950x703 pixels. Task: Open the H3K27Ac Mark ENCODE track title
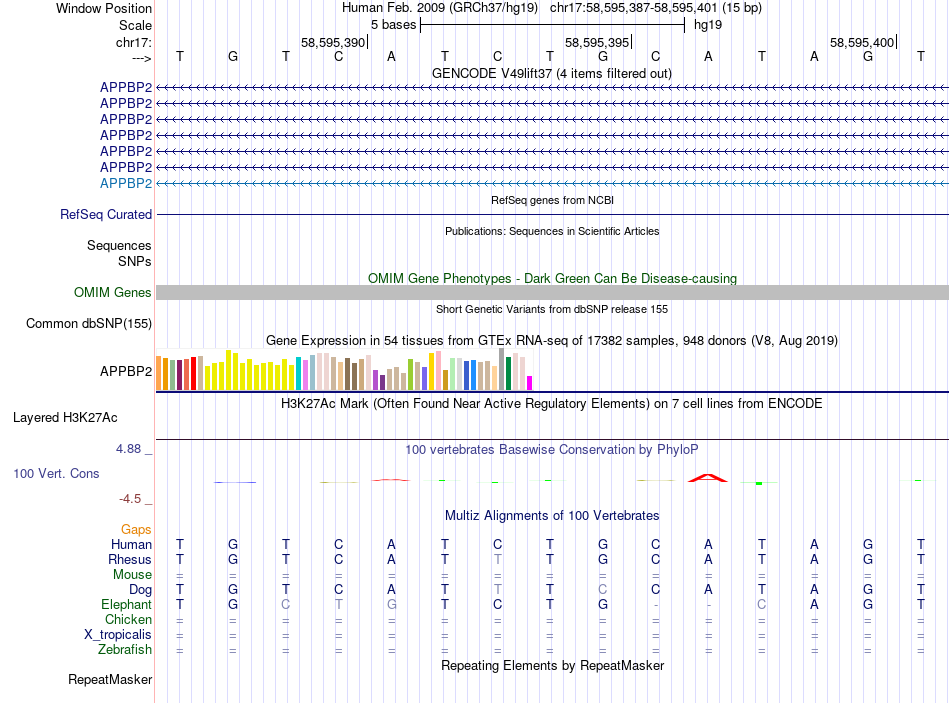(x=551, y=404)
